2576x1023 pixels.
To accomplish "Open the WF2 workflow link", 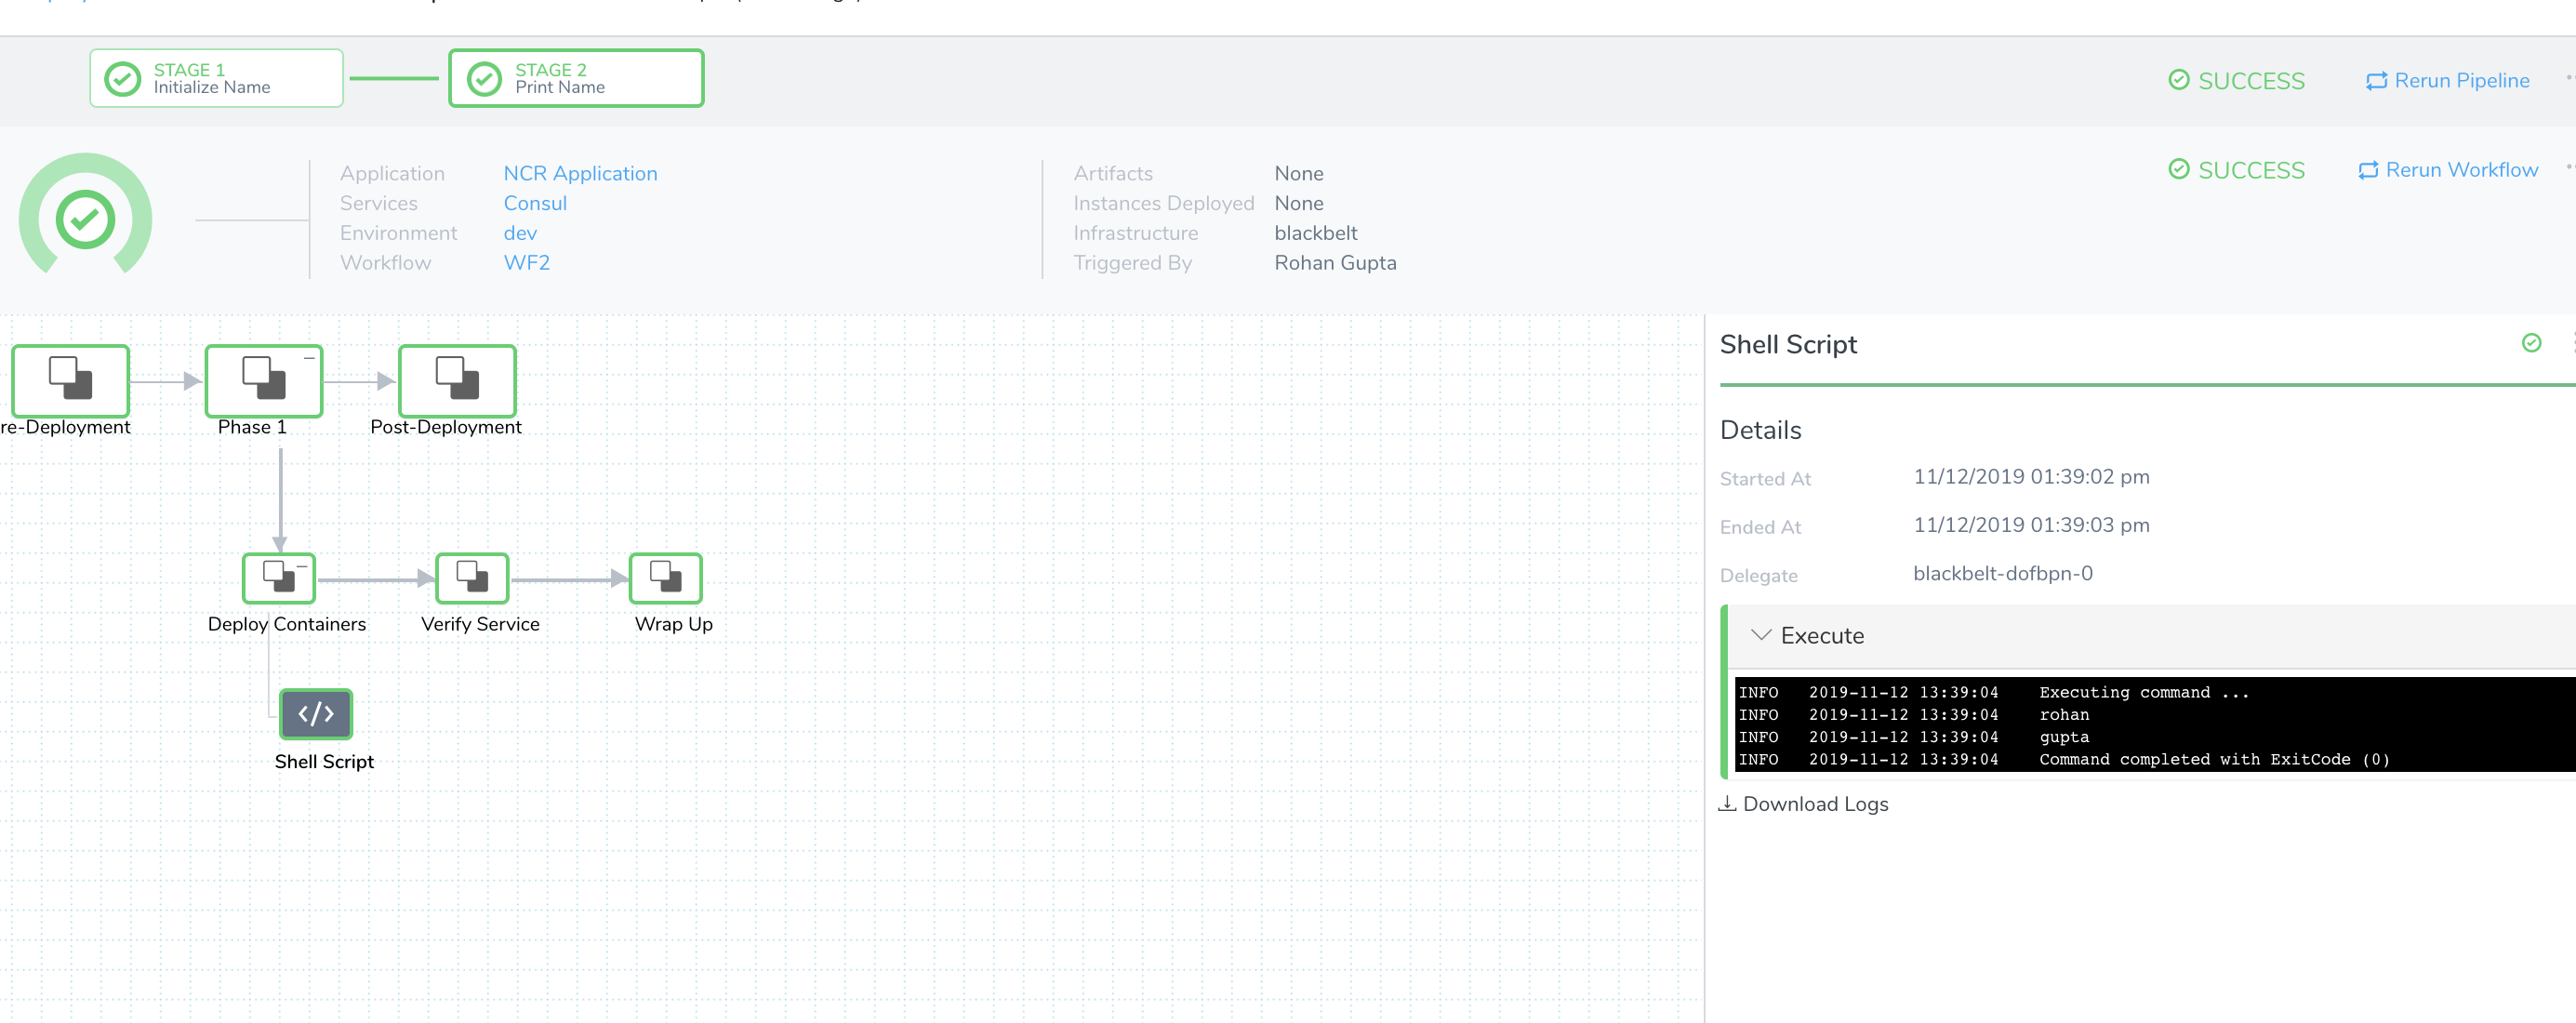I will click(x=527, y=263).
